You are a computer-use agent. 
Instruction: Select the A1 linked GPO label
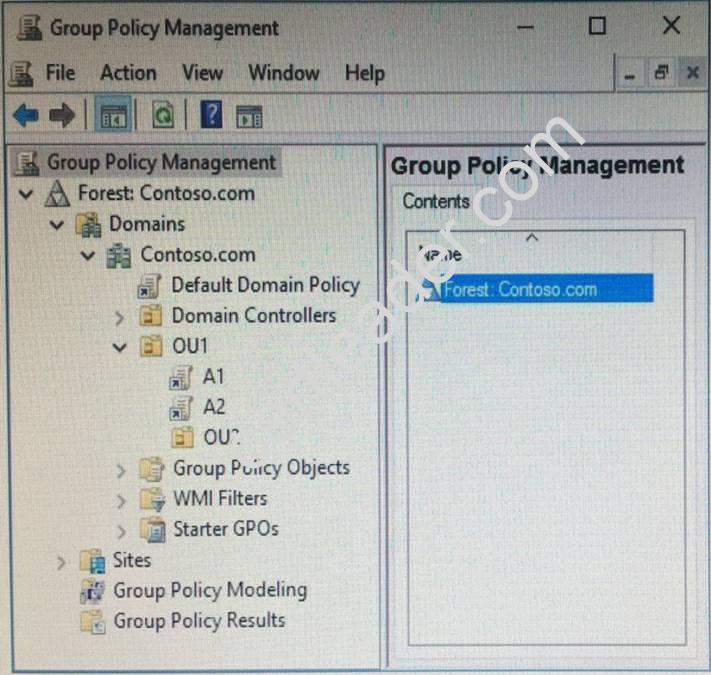point(214,377)
